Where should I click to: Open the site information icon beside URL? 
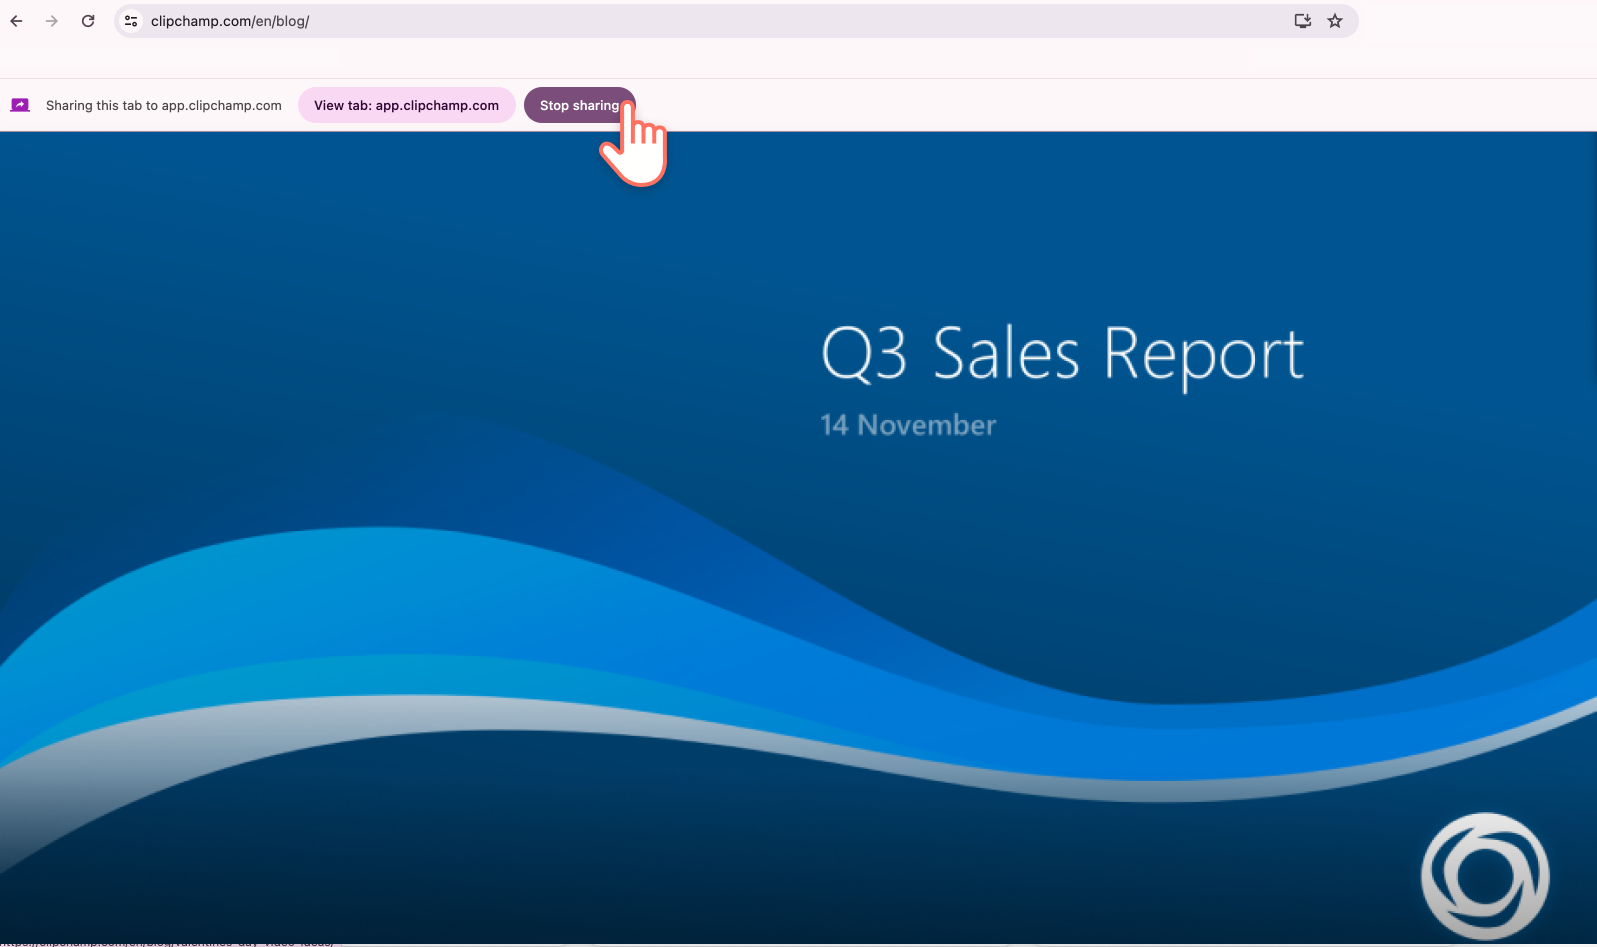coord(131,21)
